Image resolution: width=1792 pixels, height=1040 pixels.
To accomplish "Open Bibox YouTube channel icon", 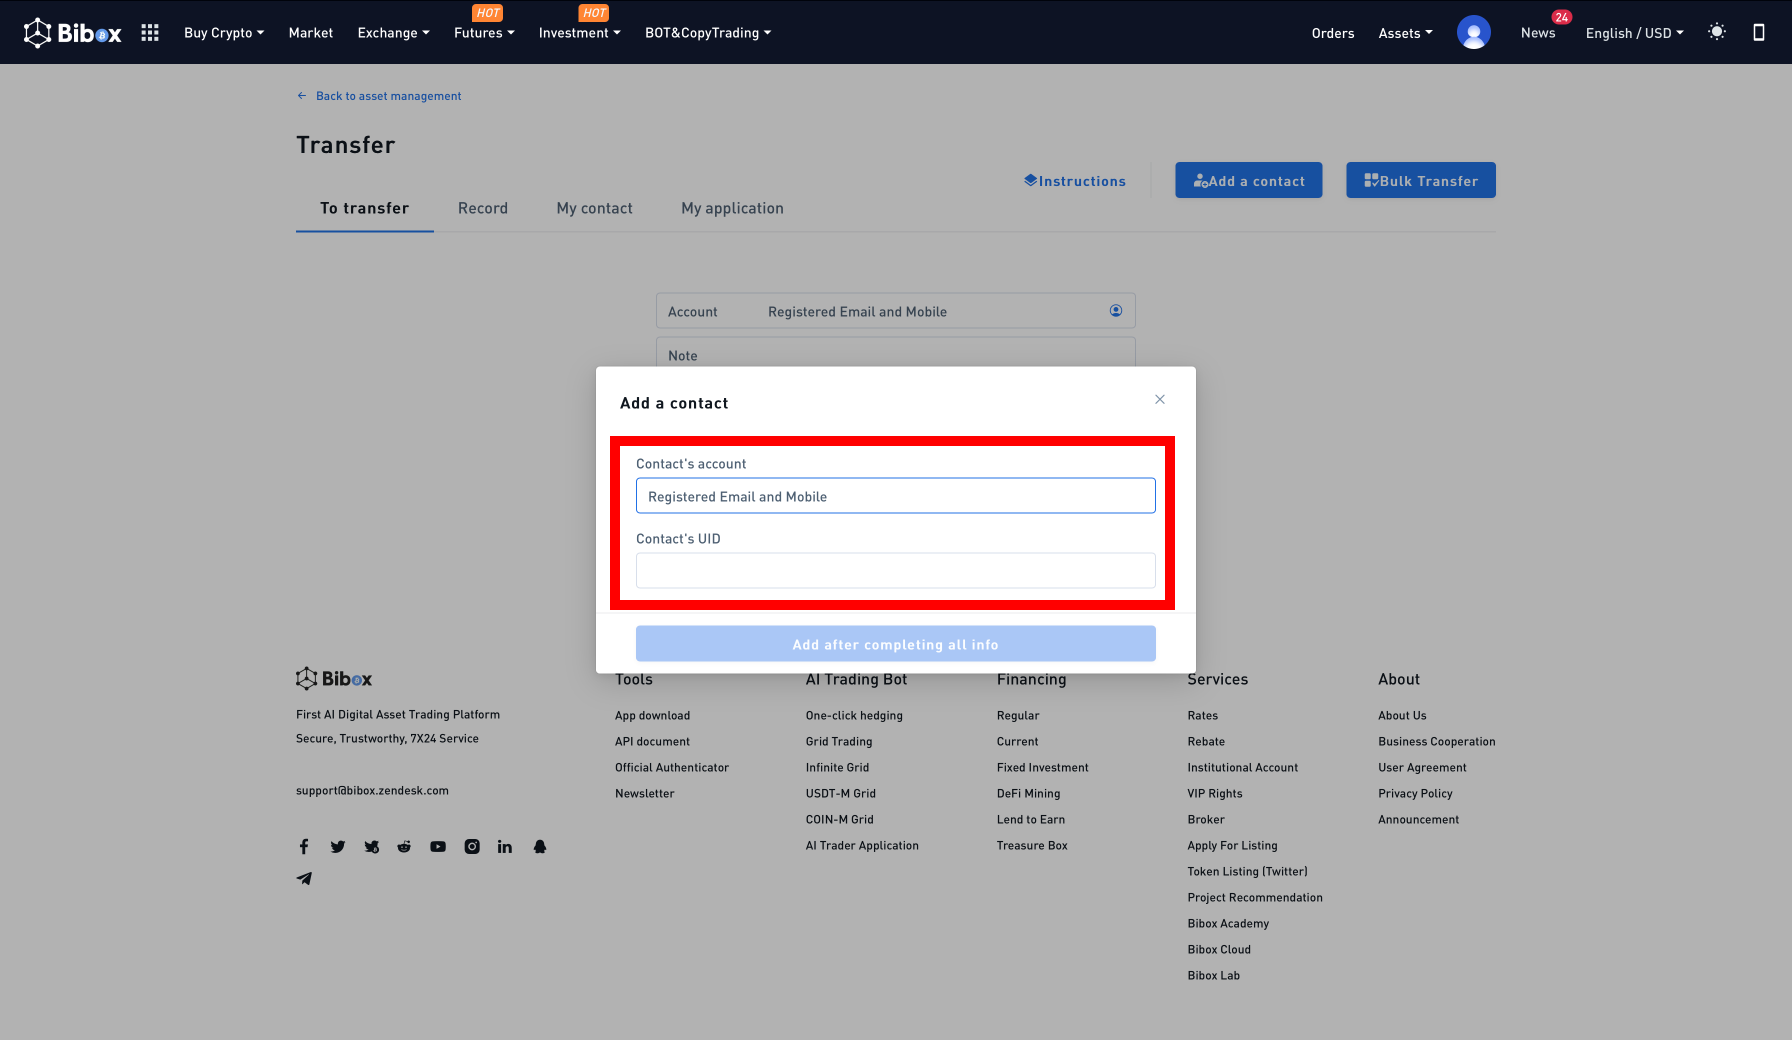I will 438,847.
